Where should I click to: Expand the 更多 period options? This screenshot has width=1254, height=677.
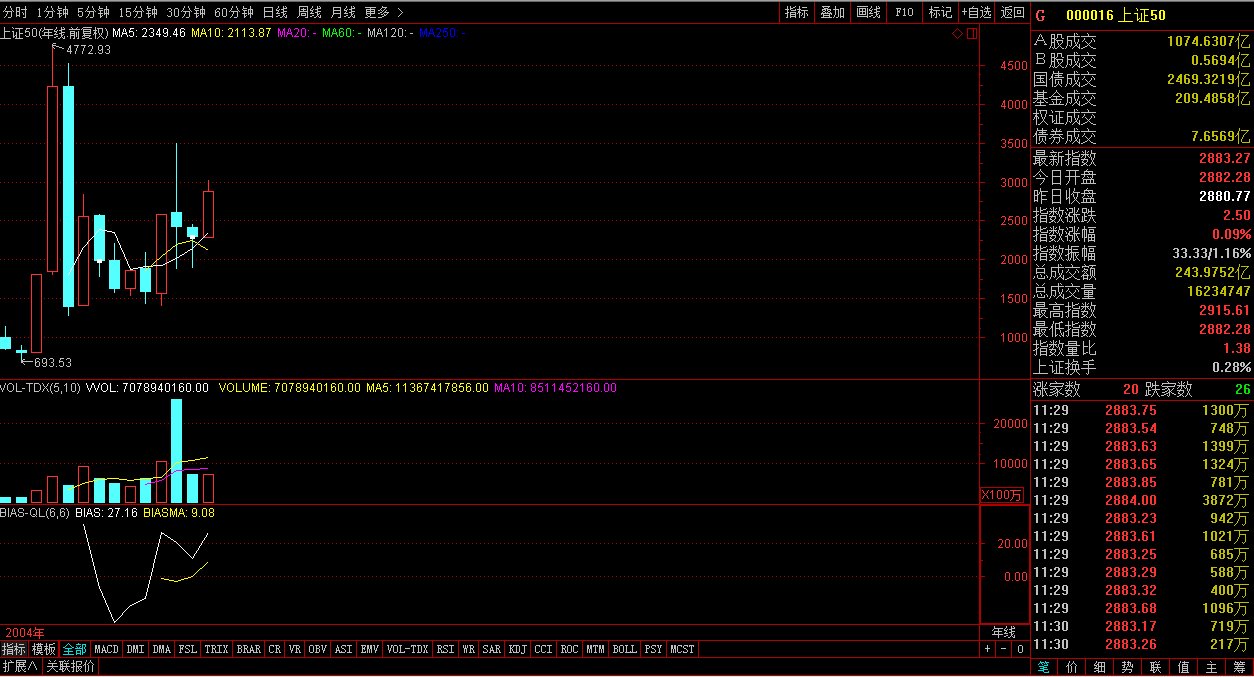[384, 13]
